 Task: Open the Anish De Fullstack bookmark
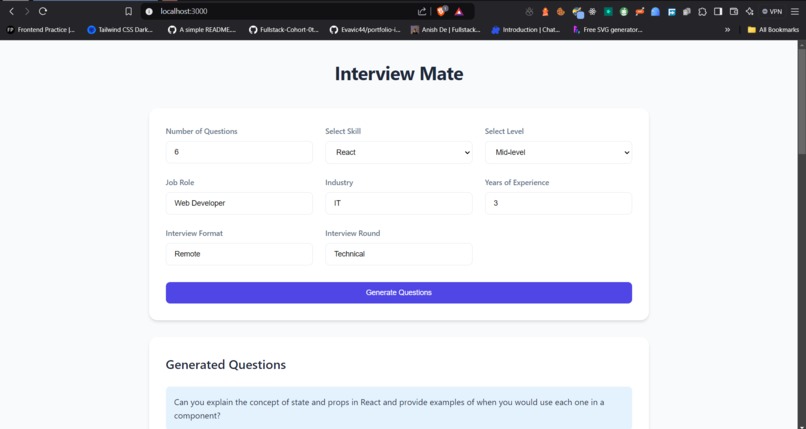click(x=445, y=30)
